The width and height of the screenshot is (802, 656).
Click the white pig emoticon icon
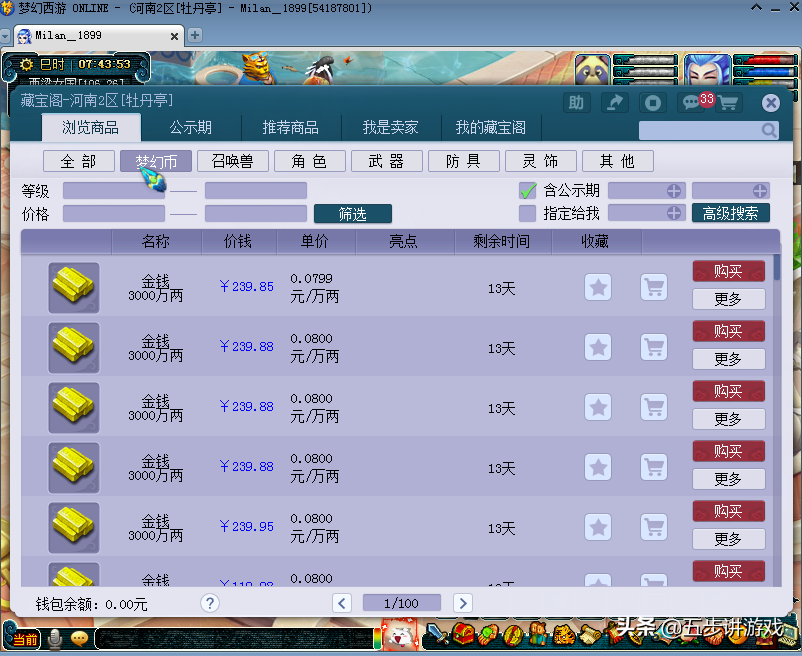click(401, 635)
